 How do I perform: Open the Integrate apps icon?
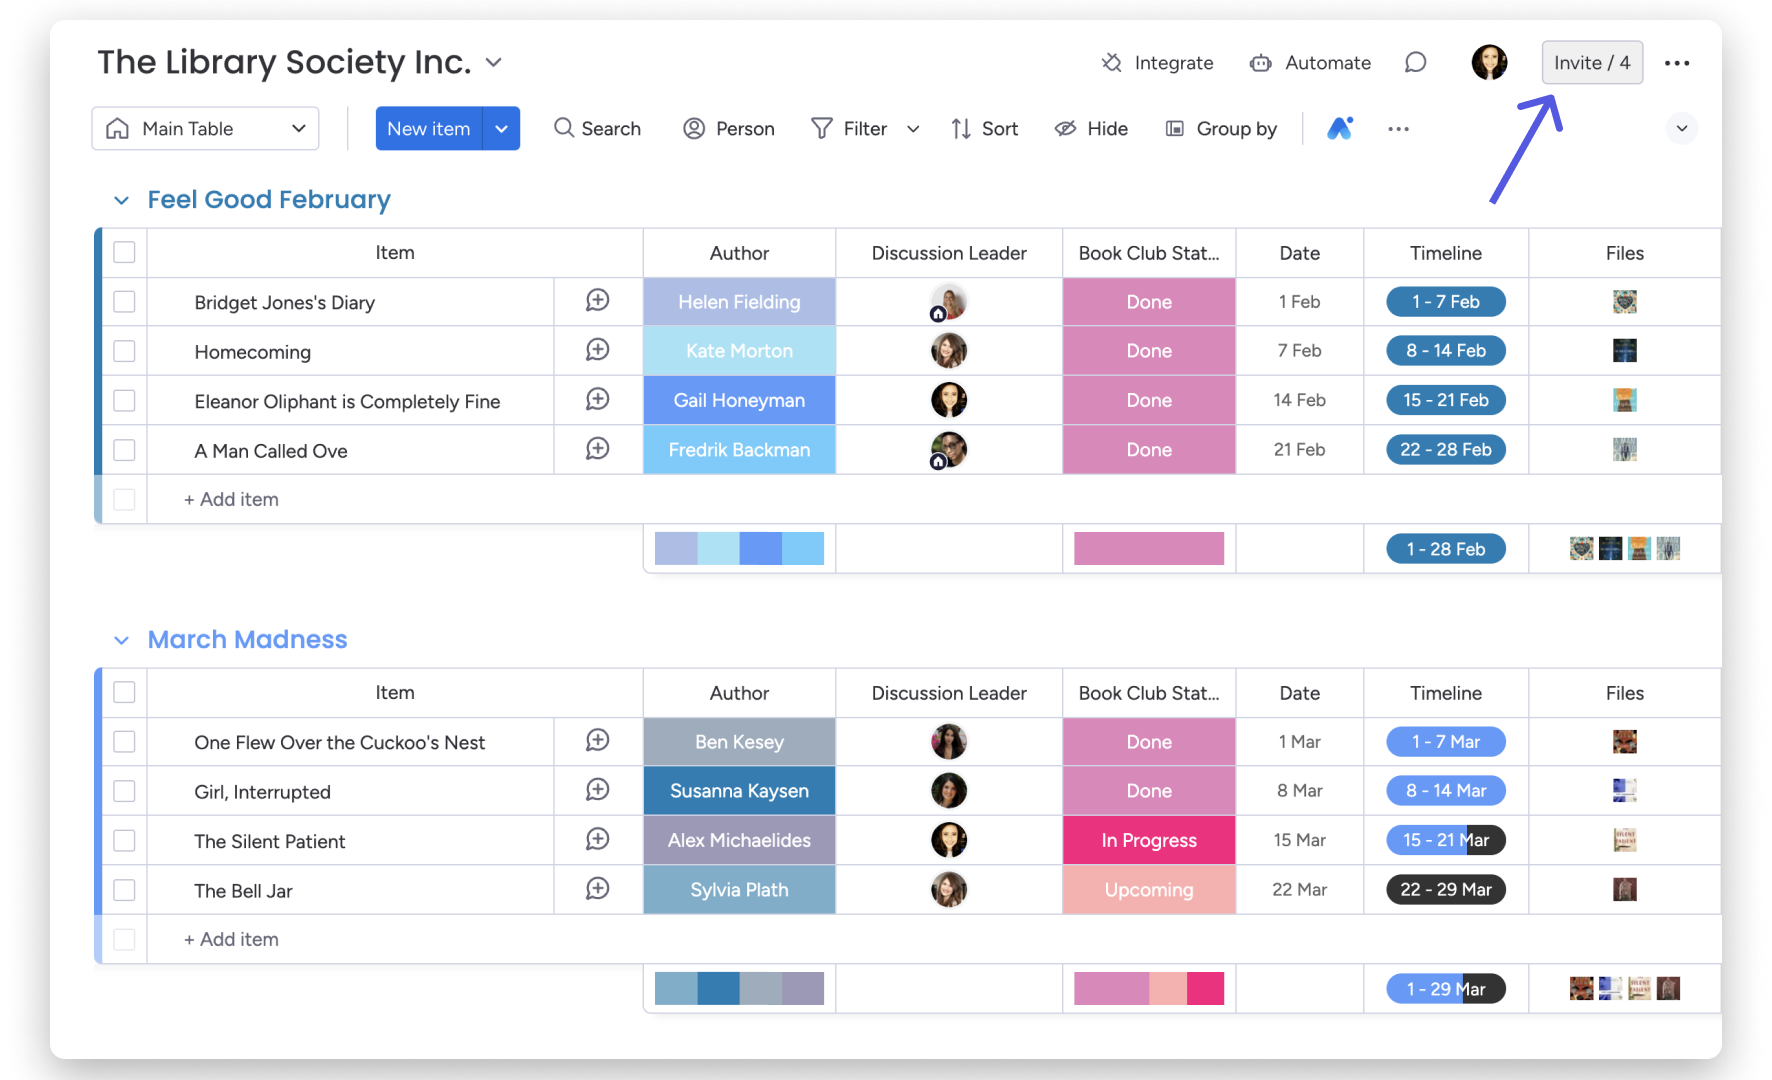tap(1111, 63)
